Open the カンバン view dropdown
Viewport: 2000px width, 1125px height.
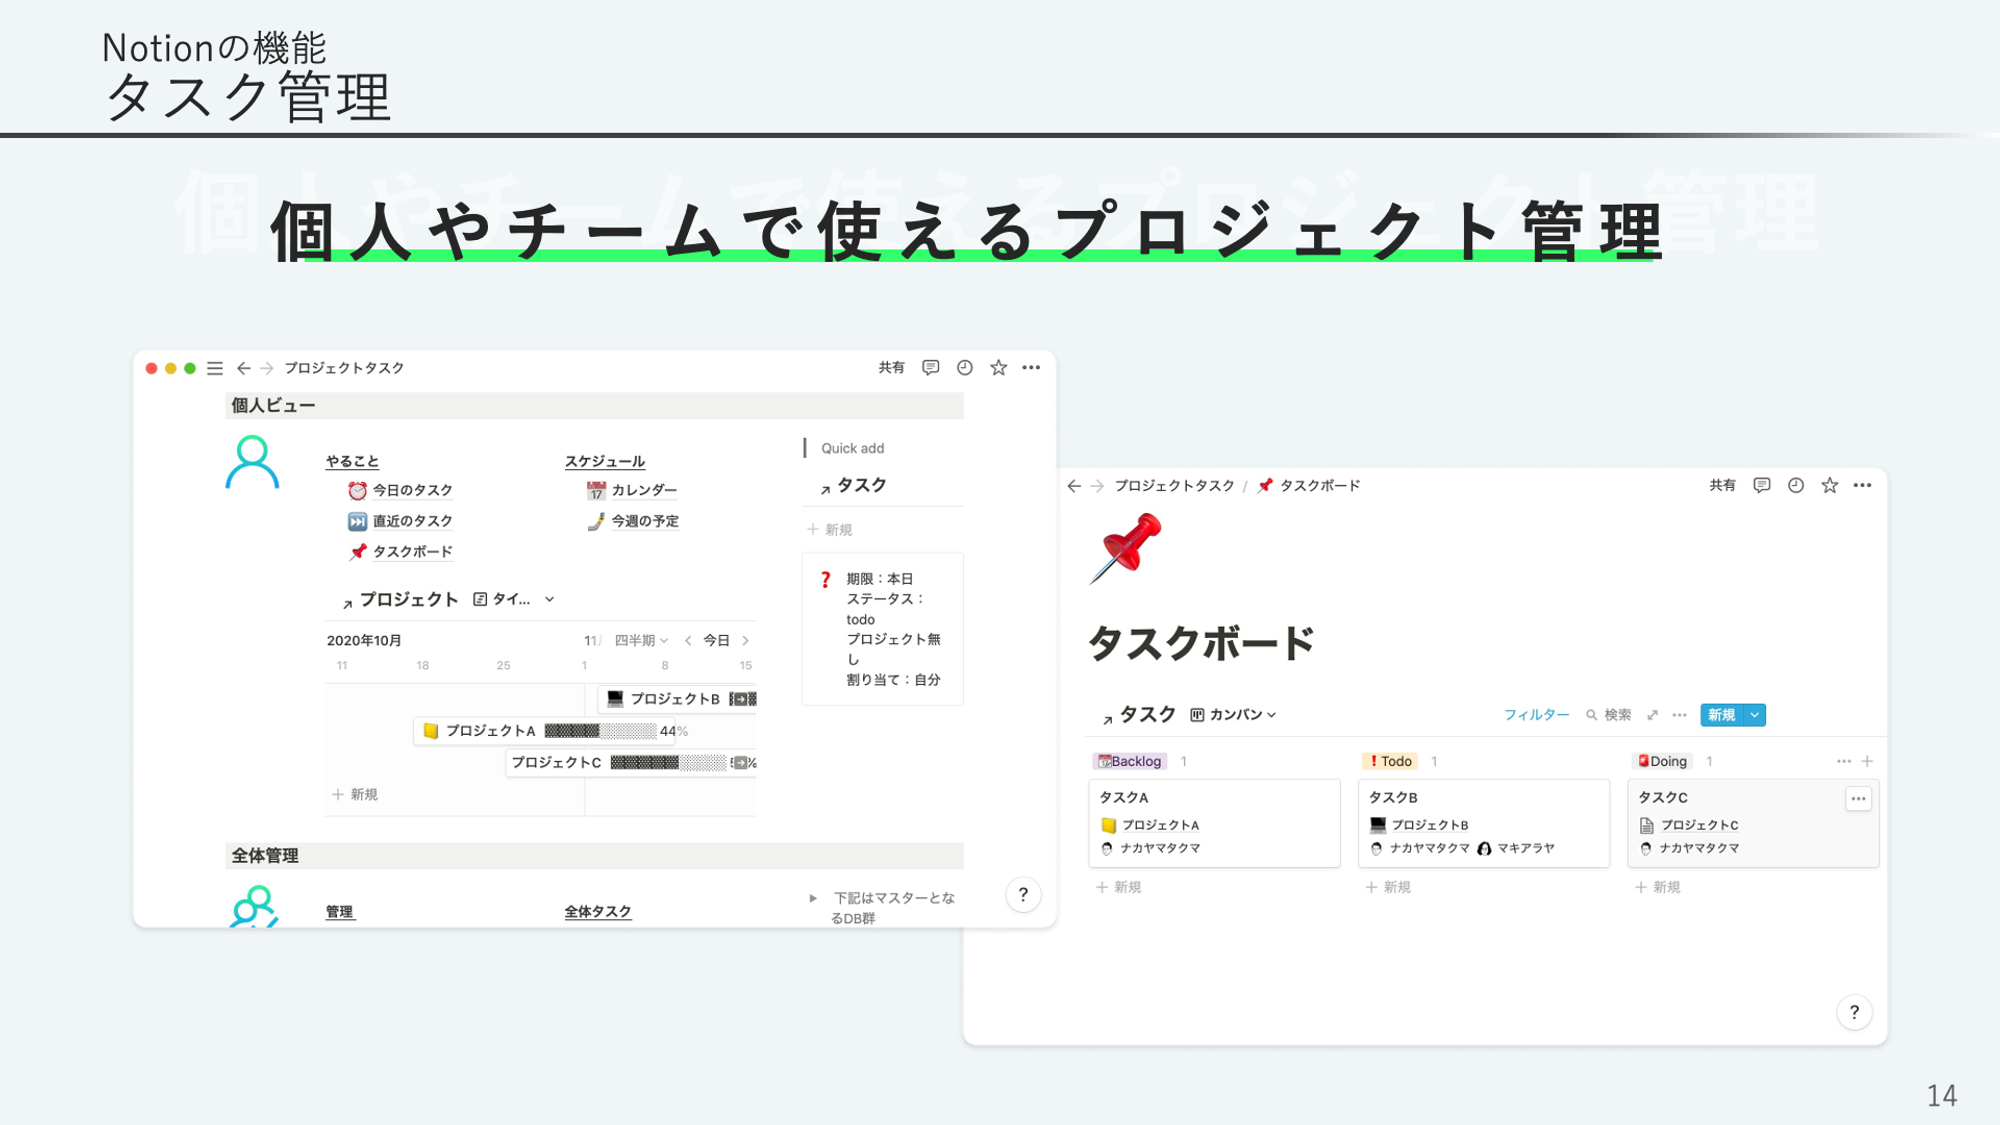[1234, 715]
